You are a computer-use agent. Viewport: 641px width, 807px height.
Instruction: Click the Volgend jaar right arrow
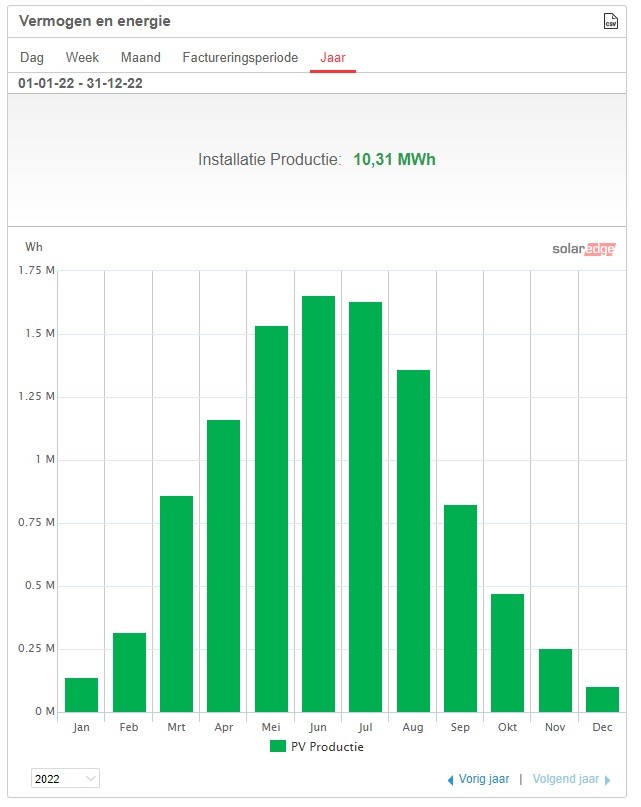608,779
